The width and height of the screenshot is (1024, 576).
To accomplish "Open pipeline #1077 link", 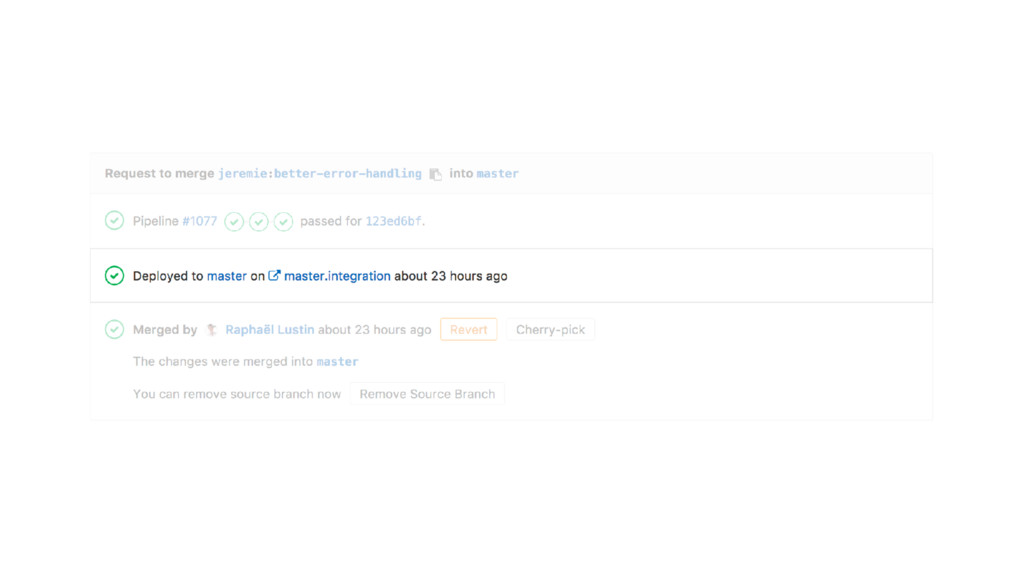I will click(x=200, y=221).
